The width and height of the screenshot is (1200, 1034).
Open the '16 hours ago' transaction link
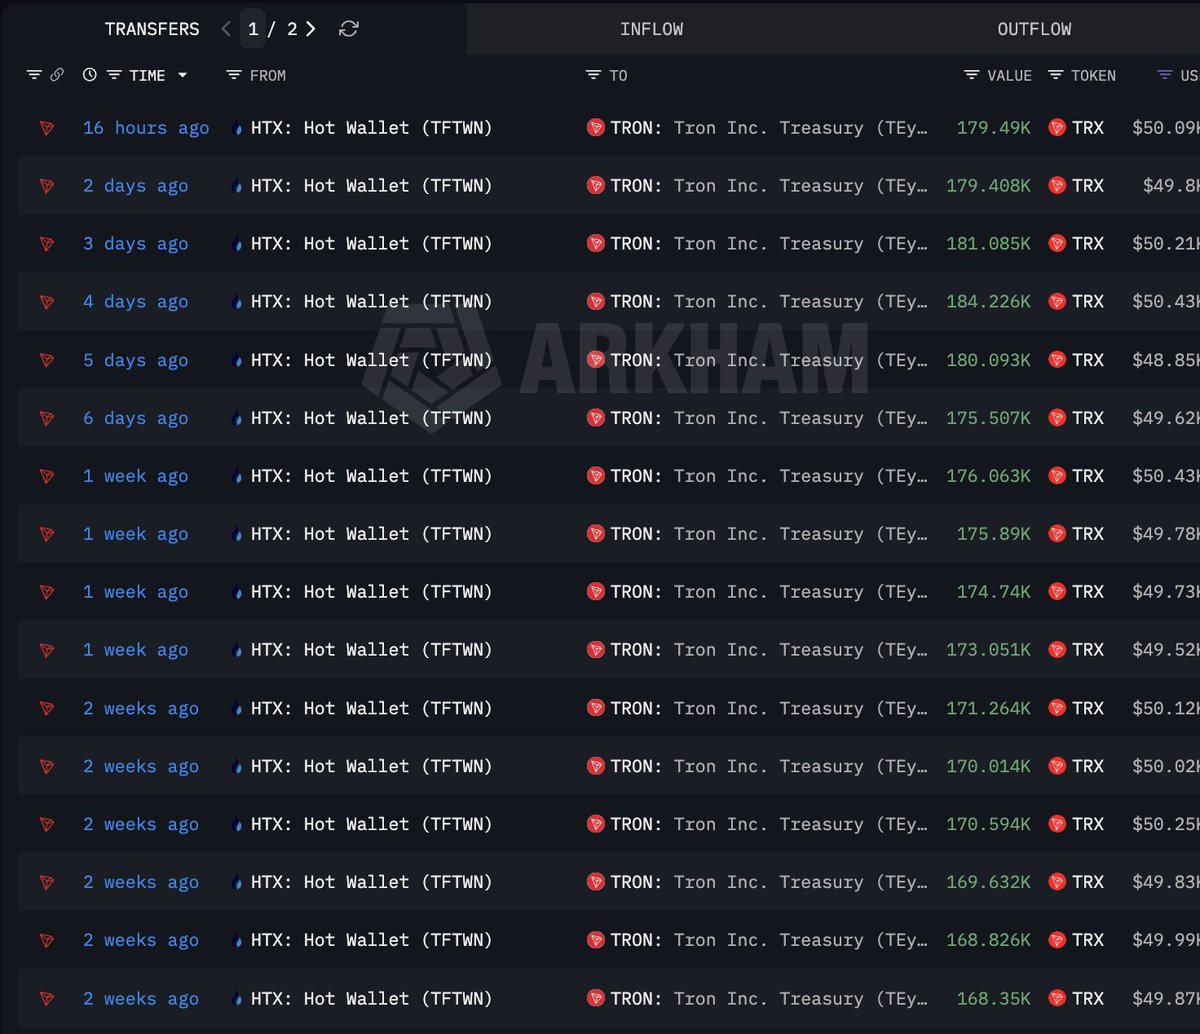[x=146, y=128]
